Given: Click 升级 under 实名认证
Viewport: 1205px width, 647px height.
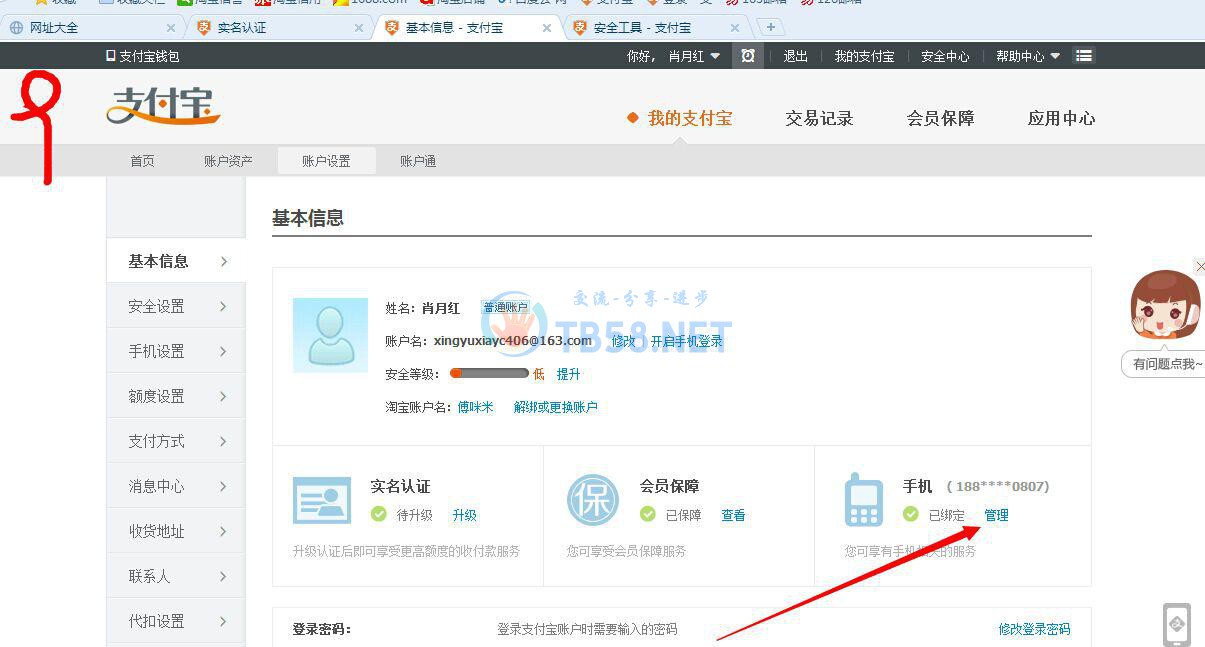Looking at the screenshot, I should (x=464, y=515).
